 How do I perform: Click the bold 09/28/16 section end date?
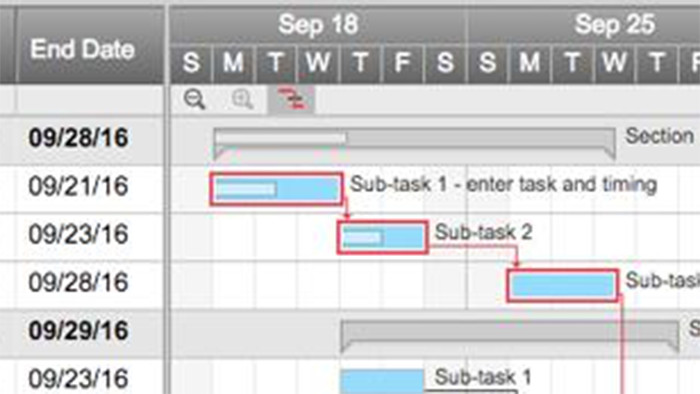(x=79, y=138)
